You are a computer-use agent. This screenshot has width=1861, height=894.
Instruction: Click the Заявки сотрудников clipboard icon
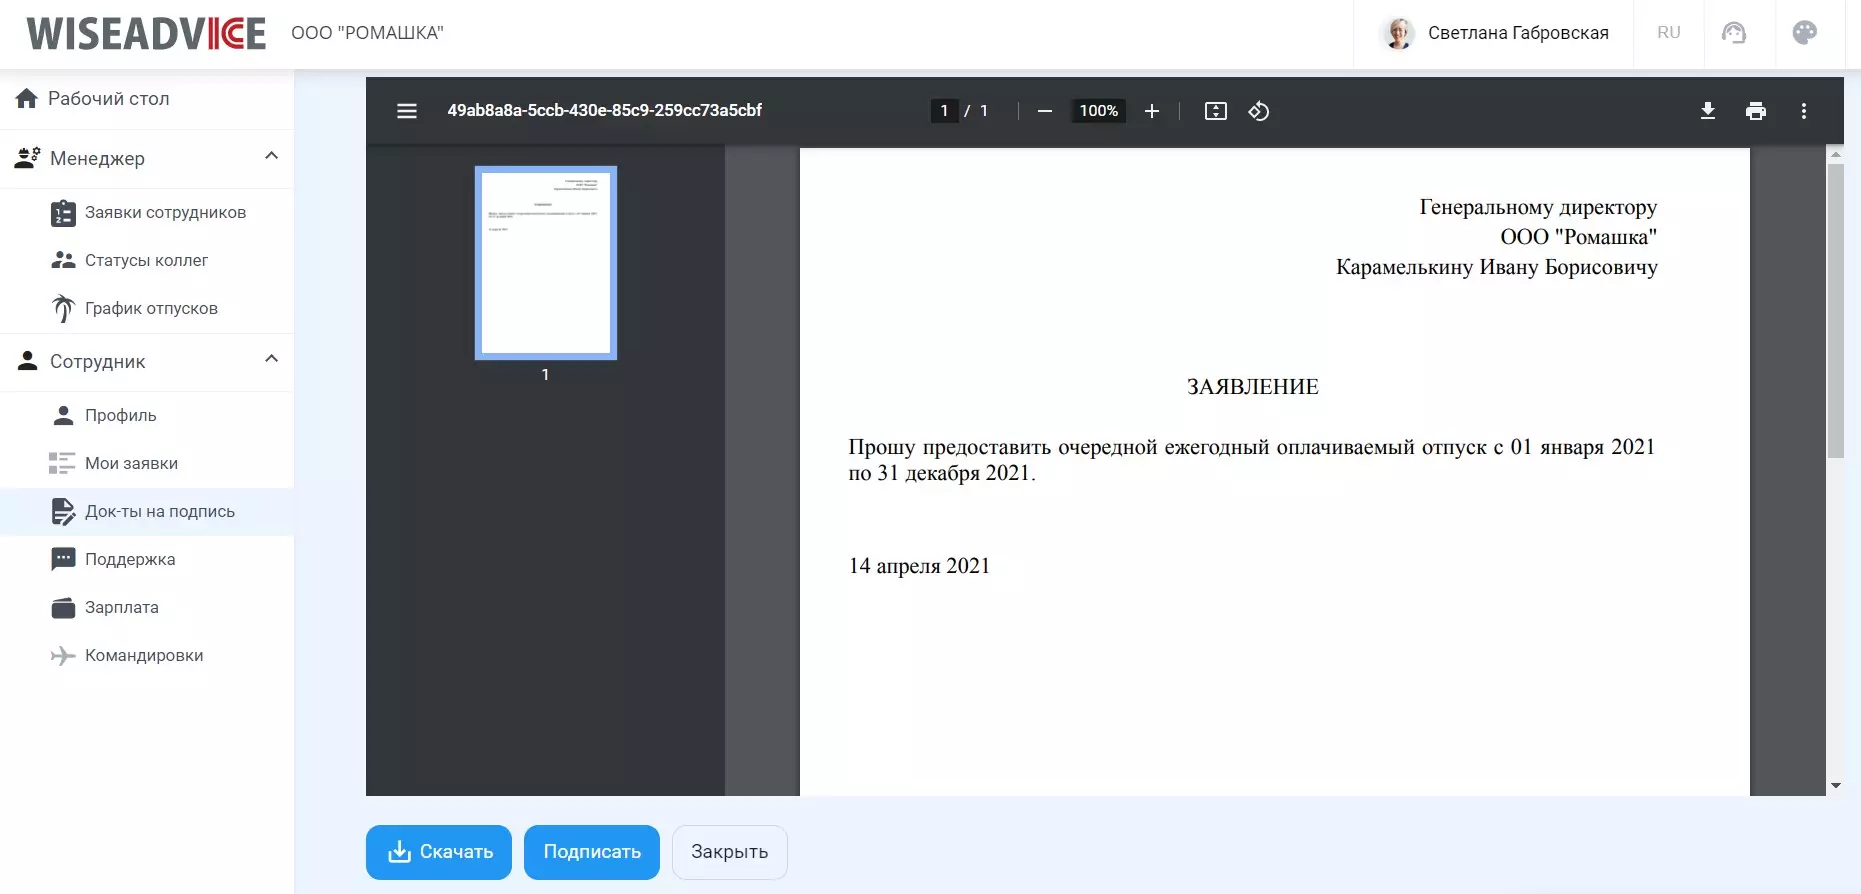tap(63, 213)
